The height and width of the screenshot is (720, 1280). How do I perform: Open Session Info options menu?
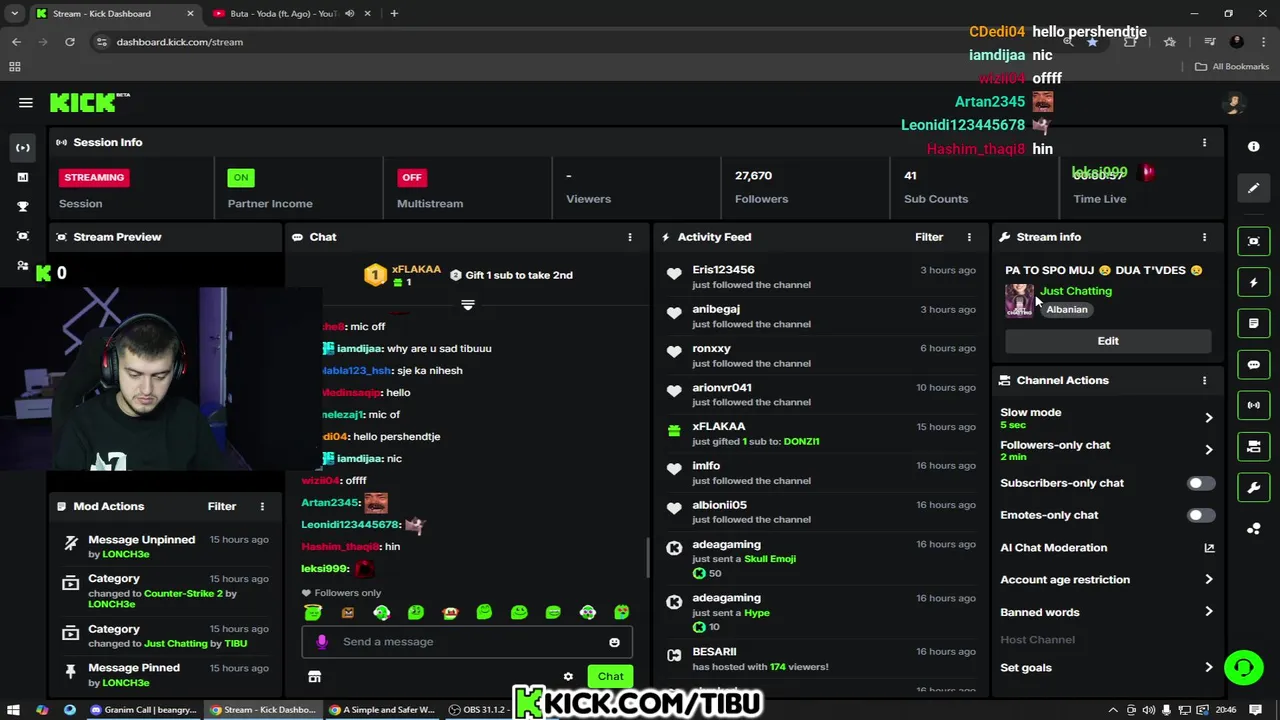[x=1204, y=142]
